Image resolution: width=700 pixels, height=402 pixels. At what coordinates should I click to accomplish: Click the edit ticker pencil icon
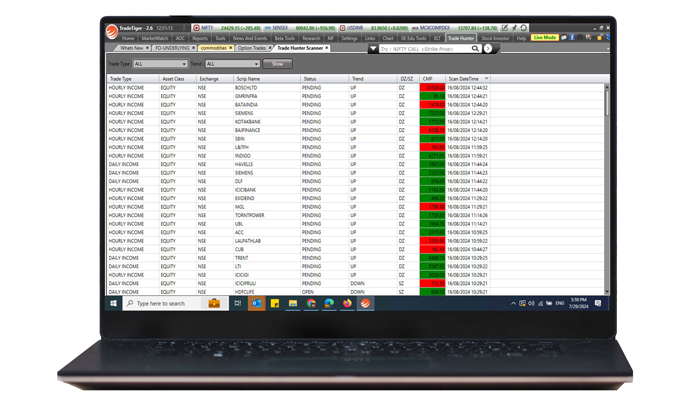[x=504, y=28]
